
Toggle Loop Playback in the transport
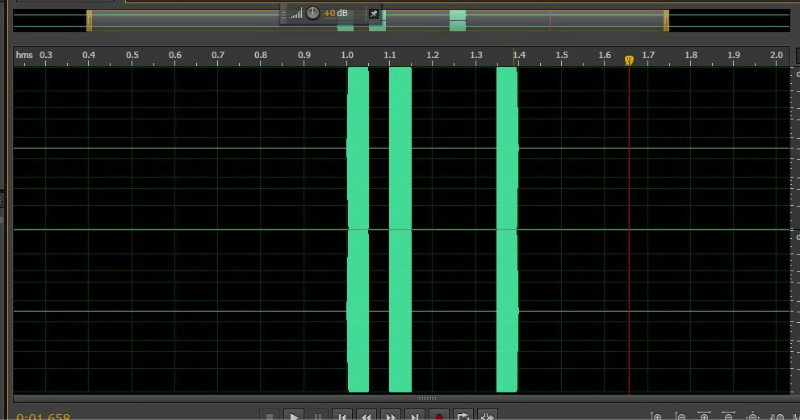(463, 415)
